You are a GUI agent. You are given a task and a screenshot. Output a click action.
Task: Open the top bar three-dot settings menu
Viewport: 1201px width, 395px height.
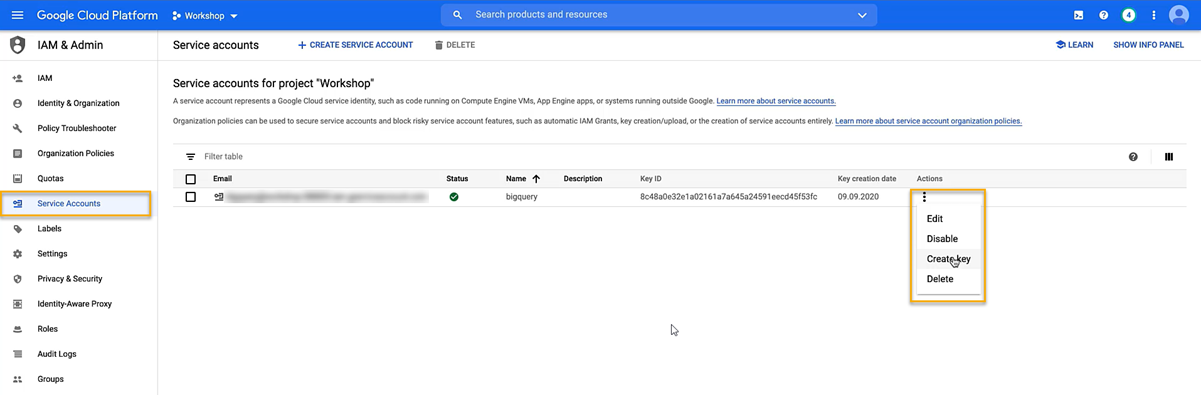tap(1153, 16)
